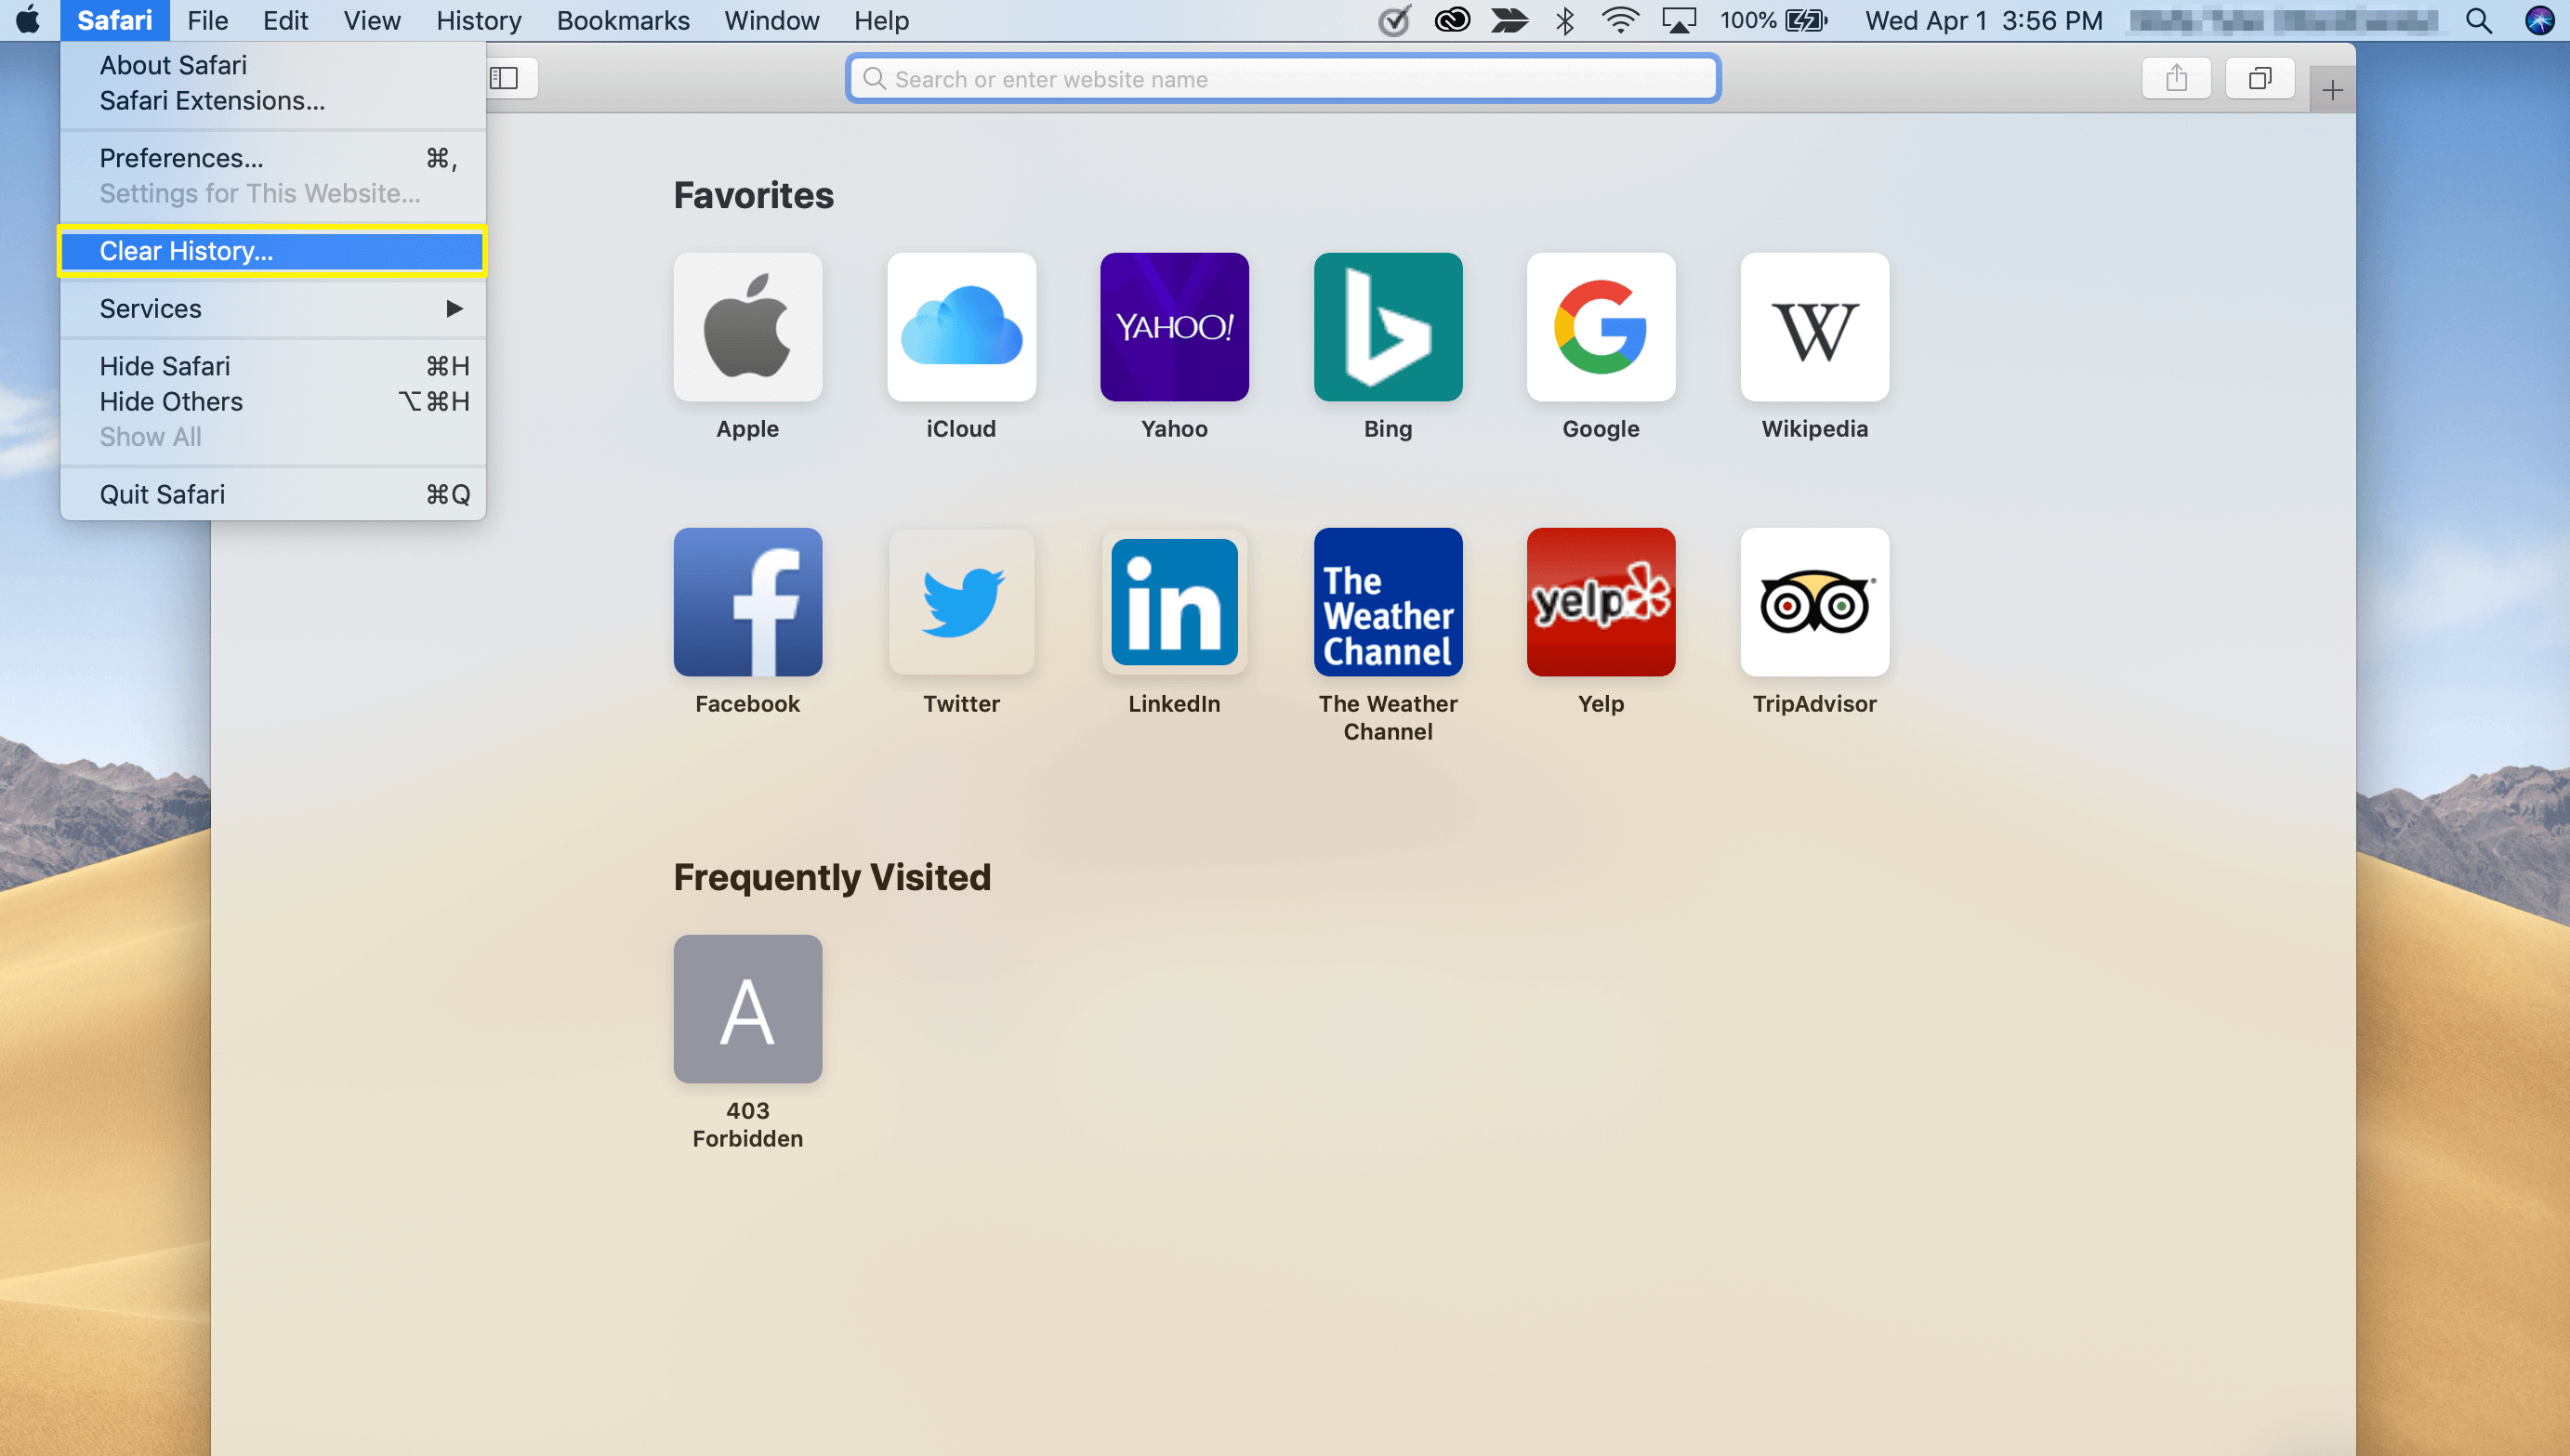Toggle Hide Others option in menu
2570x1456 pixels.
tap(171, 400)
